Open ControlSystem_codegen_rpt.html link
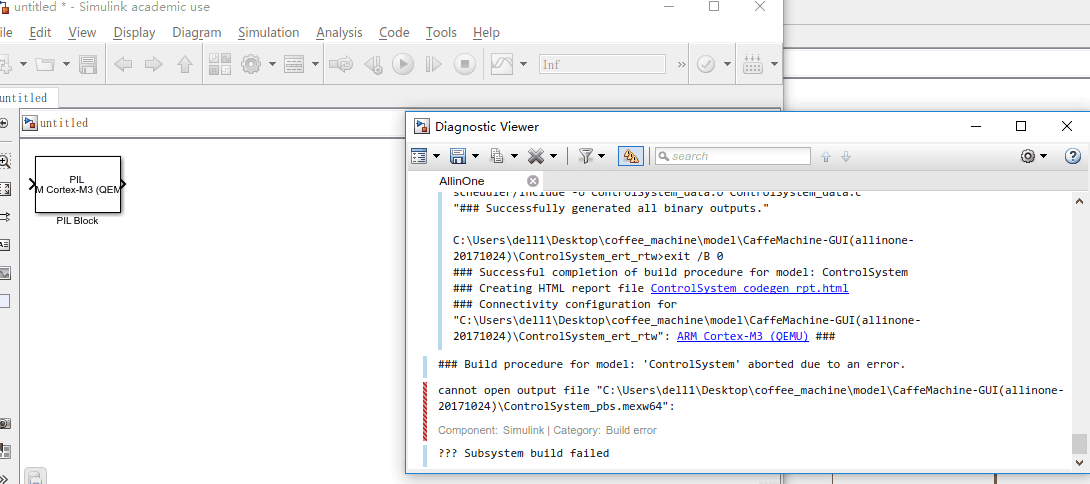Screen dimensions: 1090x484 click(749, 288)
